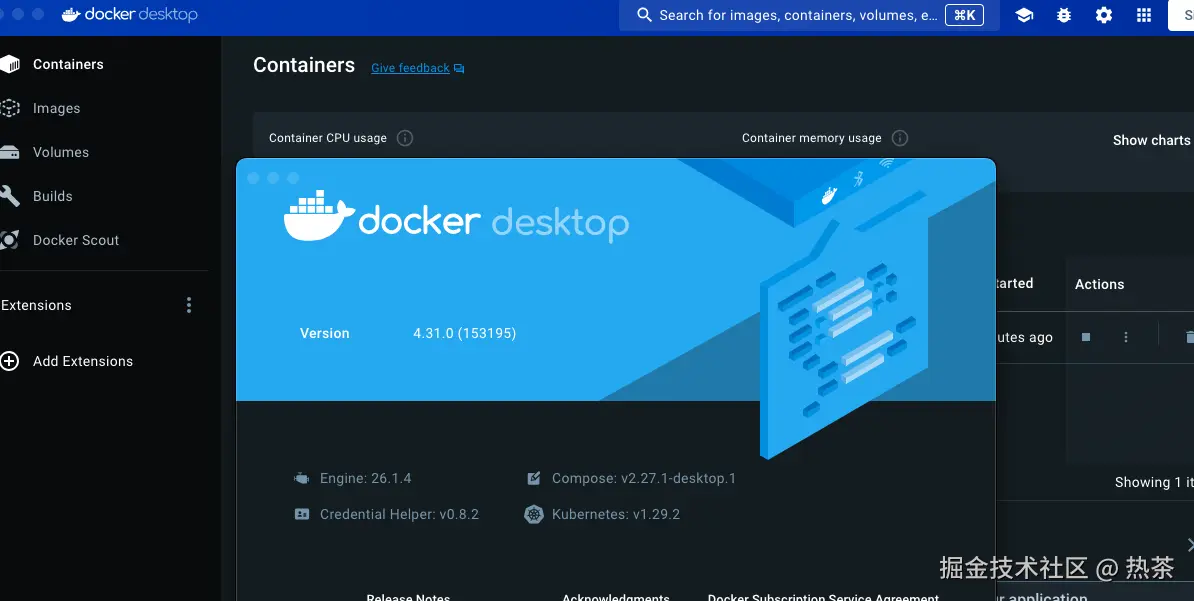Open the Volumes section in sidebar
Viewport: 1194px width, 601px height.
(61, 152)
